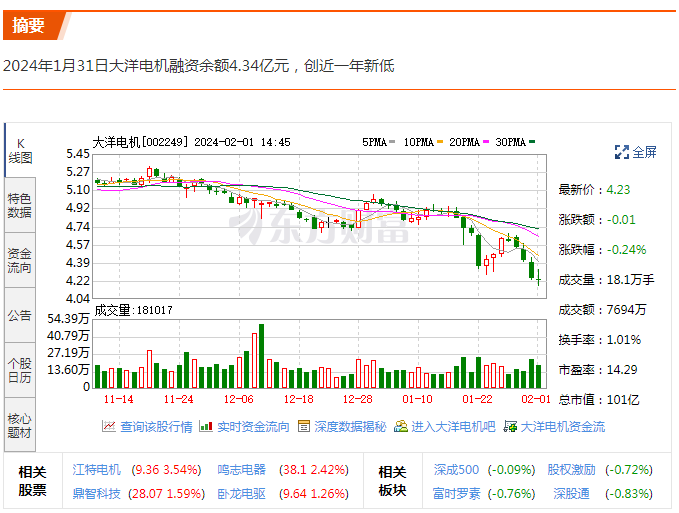This screenshot has width=679, height=513.
Task: Click the 实时资金流向 bar chart icon
Action: point(206,426)
